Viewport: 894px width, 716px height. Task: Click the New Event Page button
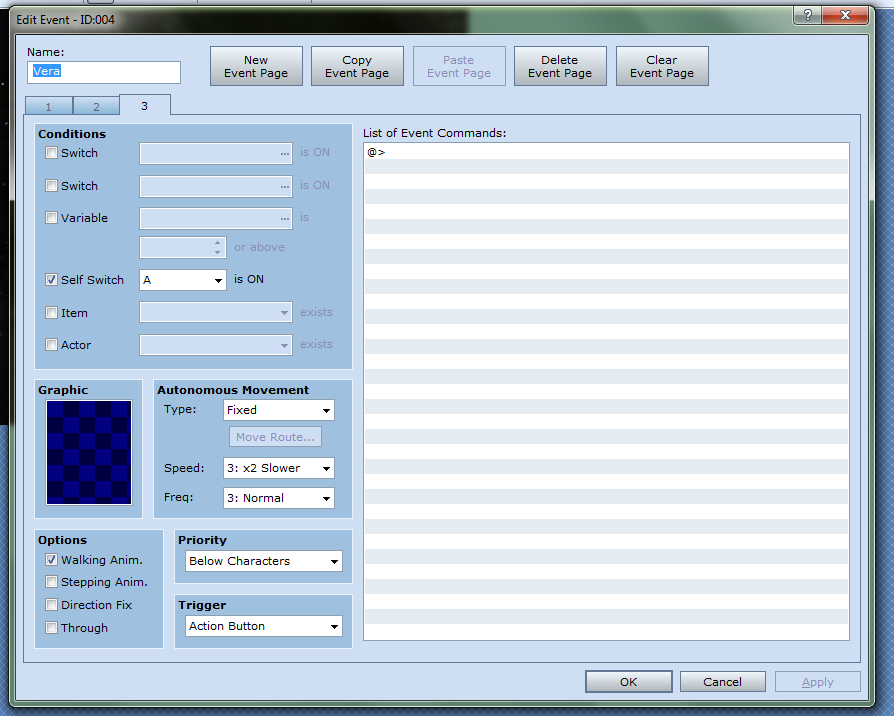coord(256,66)
